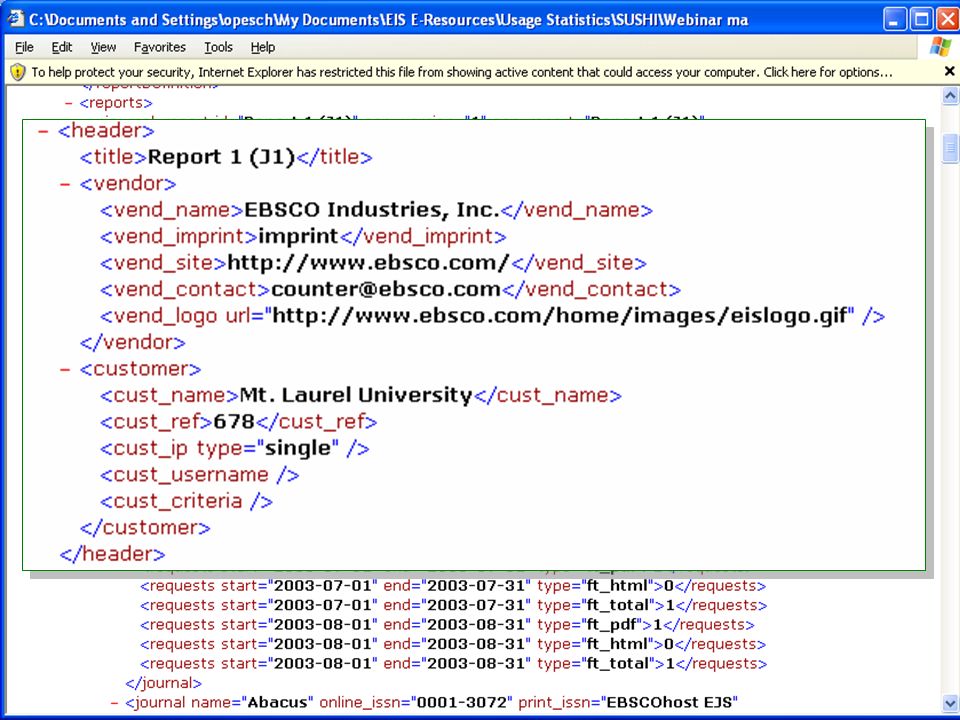Click the cust_ref value 678

click(234, 422)
